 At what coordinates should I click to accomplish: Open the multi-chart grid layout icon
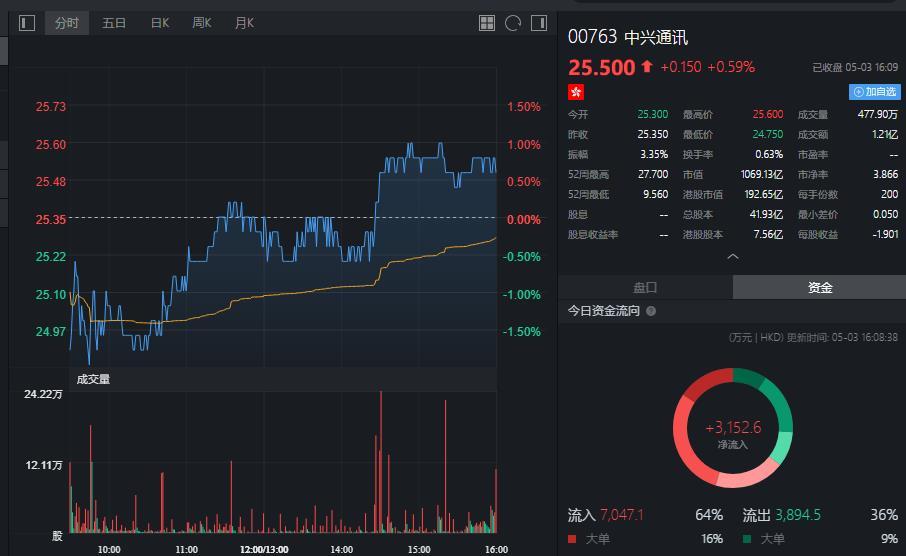click(487, 23)
